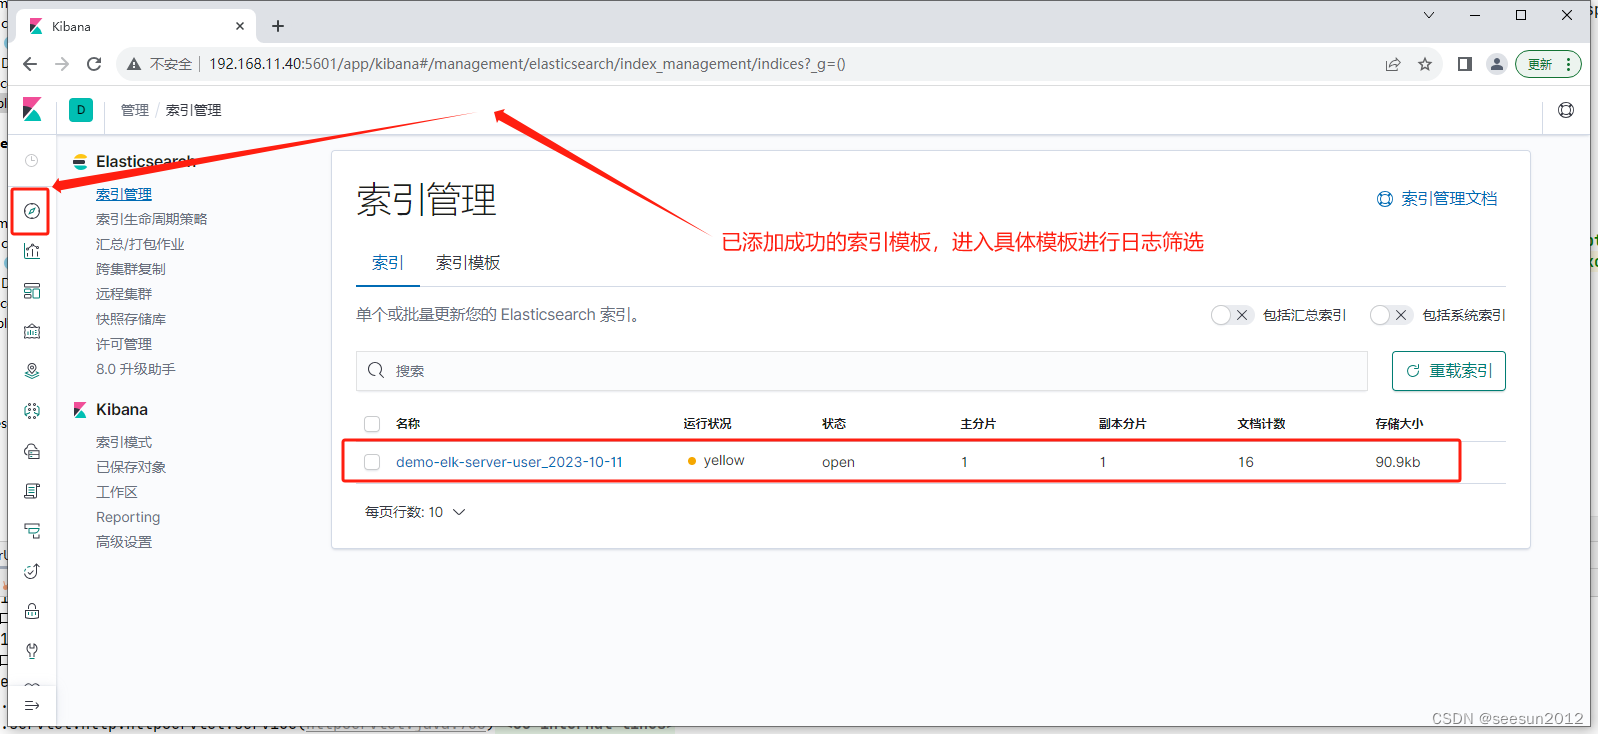The width and height of the screenshot is (1598, 734).
Task: Toggle 包括系统索引 switch
Action: [1391, 315]
